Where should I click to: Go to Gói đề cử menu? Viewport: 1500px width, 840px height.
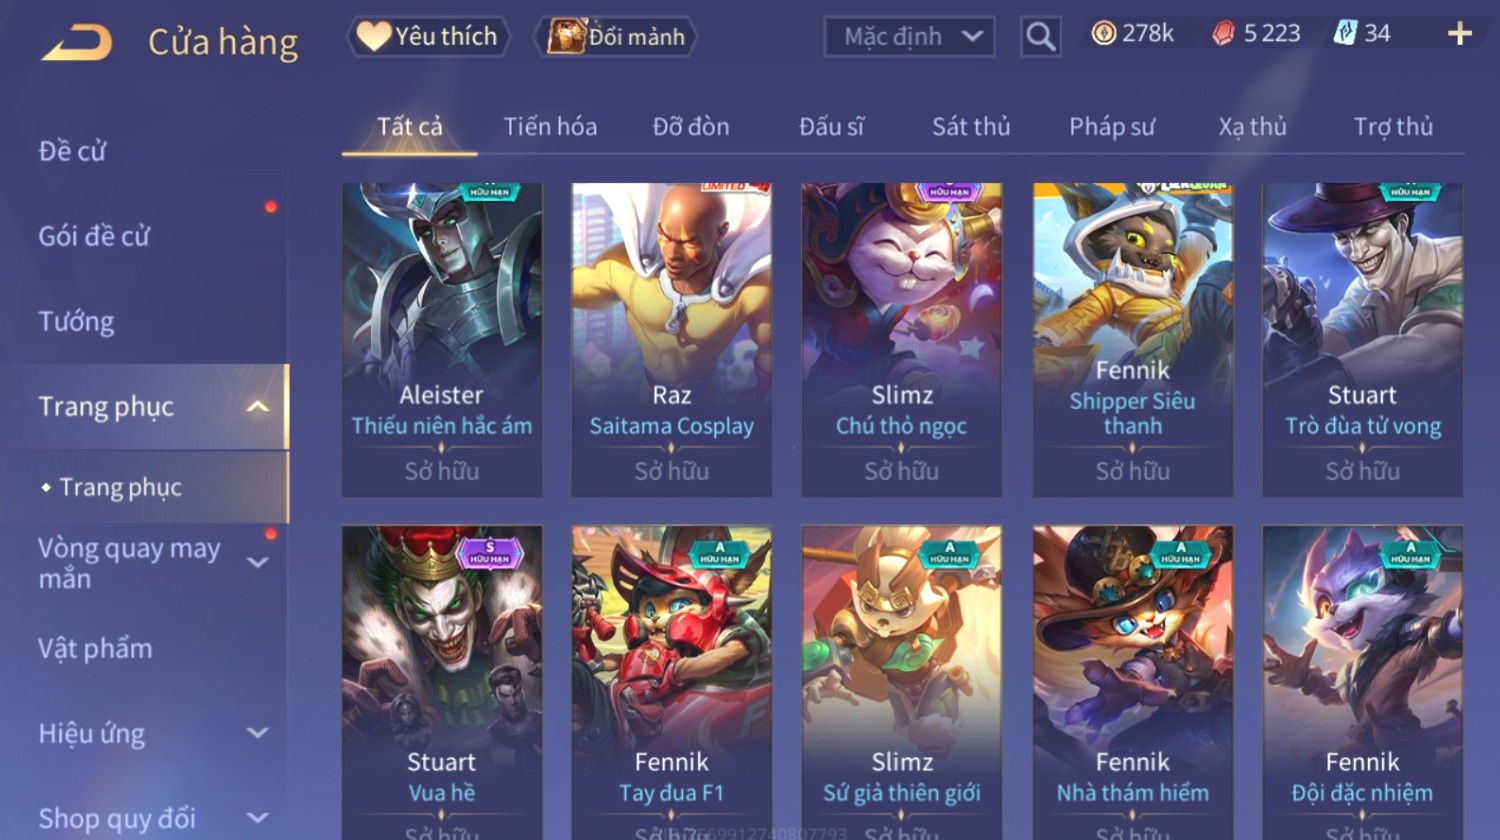point(94,237)
